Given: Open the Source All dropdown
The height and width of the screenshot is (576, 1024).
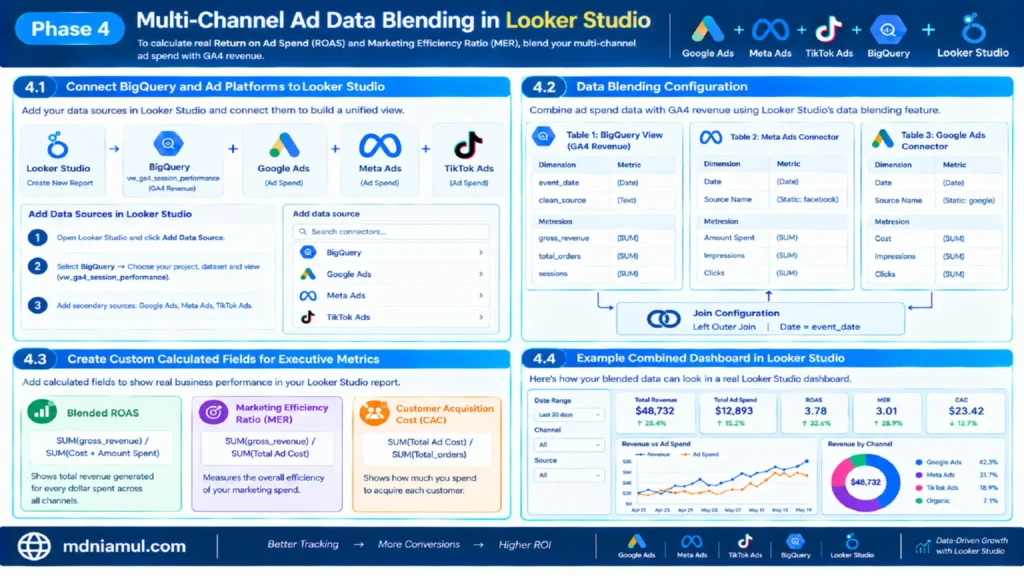Looking at the screenshot, I should pos(568,475).
